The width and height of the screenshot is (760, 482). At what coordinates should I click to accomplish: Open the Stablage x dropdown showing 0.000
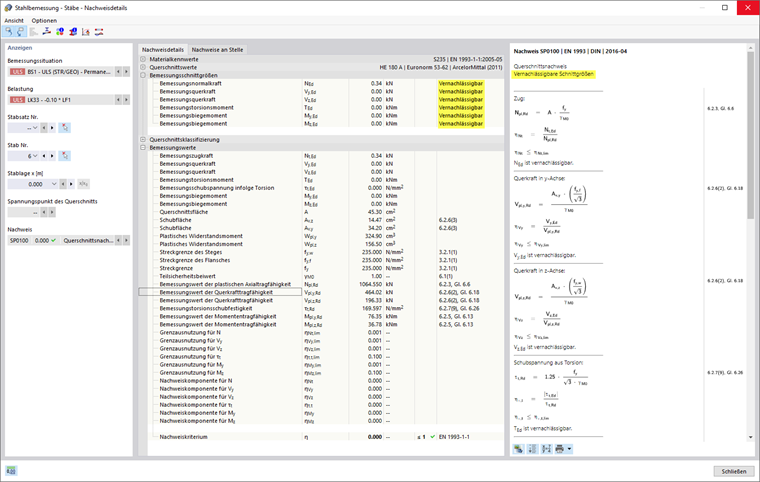point(54,184)
